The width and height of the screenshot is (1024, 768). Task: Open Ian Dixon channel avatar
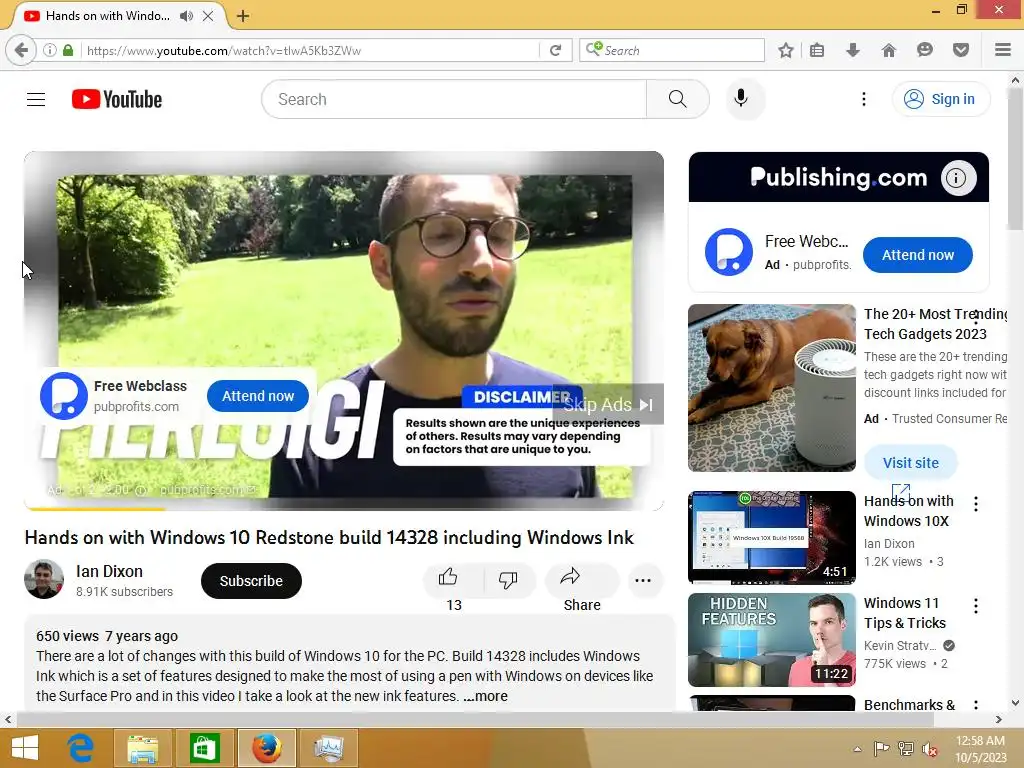[44, 579]
